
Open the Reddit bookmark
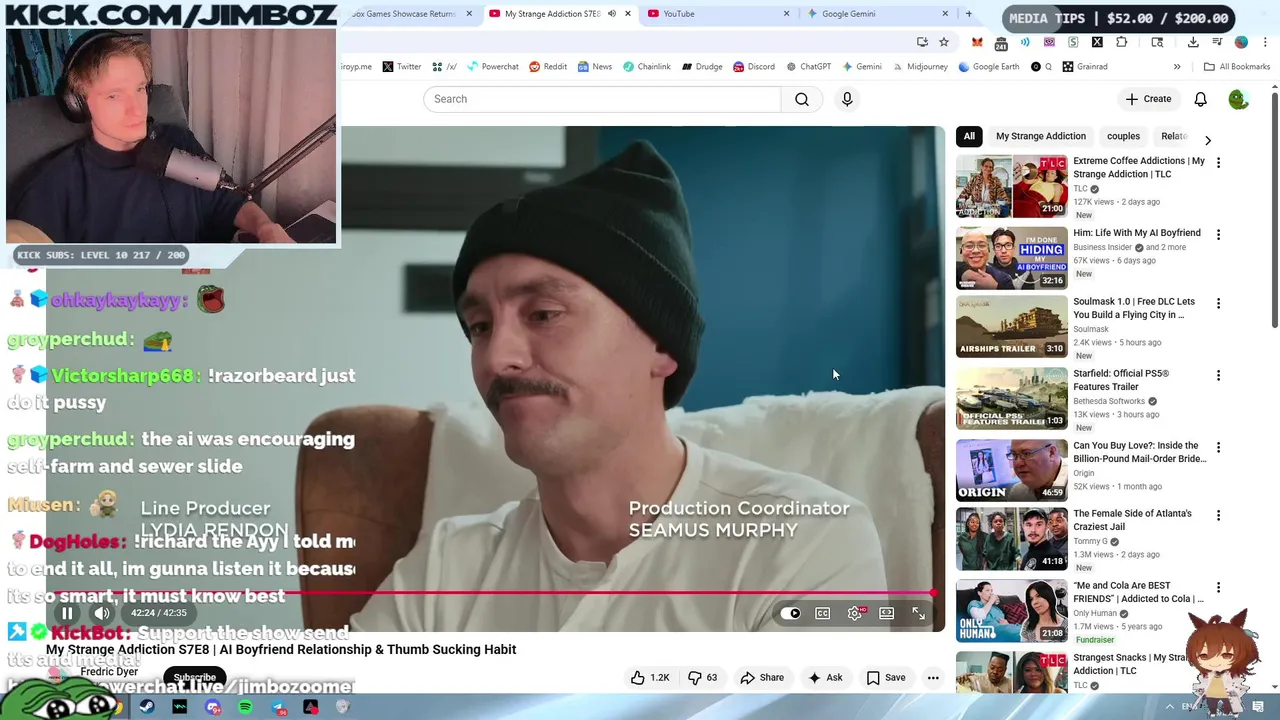coord(547,67)
